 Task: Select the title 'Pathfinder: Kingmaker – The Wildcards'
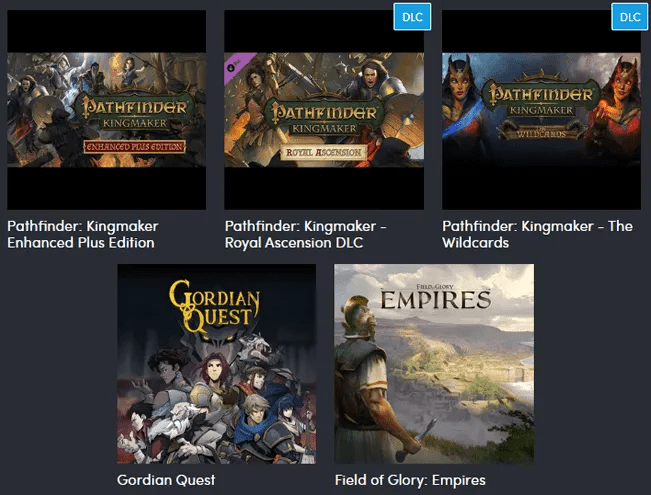click(x=538, y=234)
